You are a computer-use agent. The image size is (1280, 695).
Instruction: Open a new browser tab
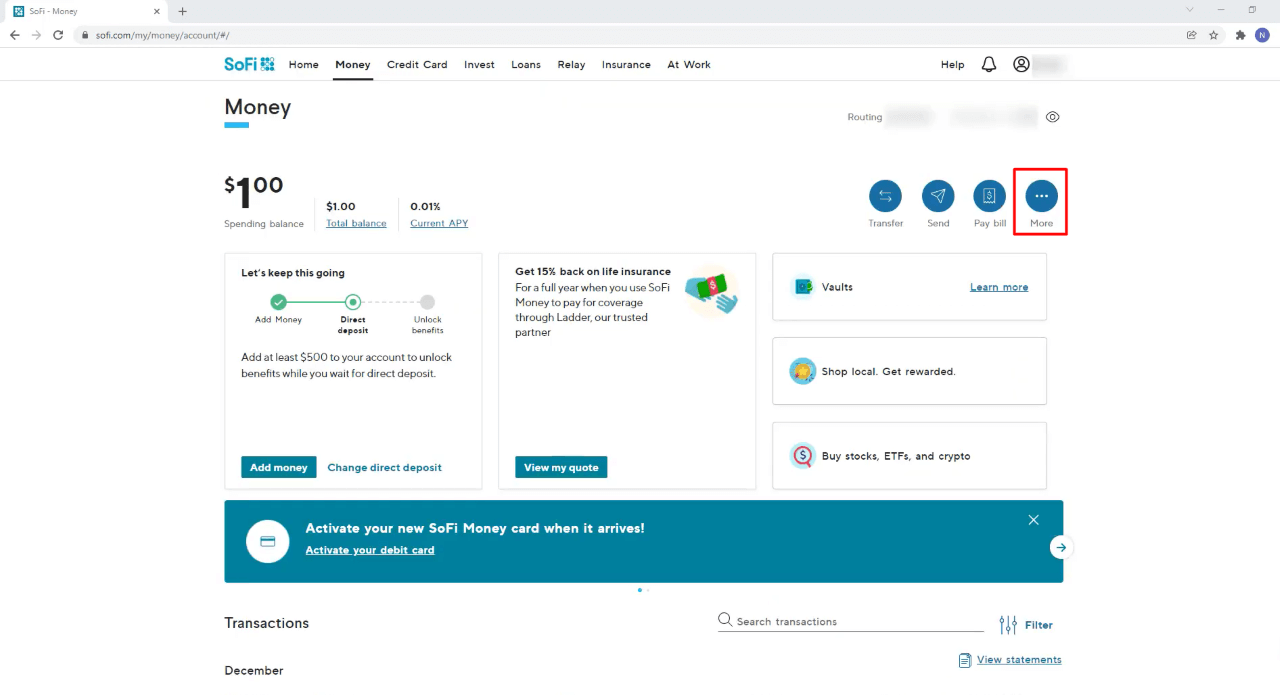point(182,11)
